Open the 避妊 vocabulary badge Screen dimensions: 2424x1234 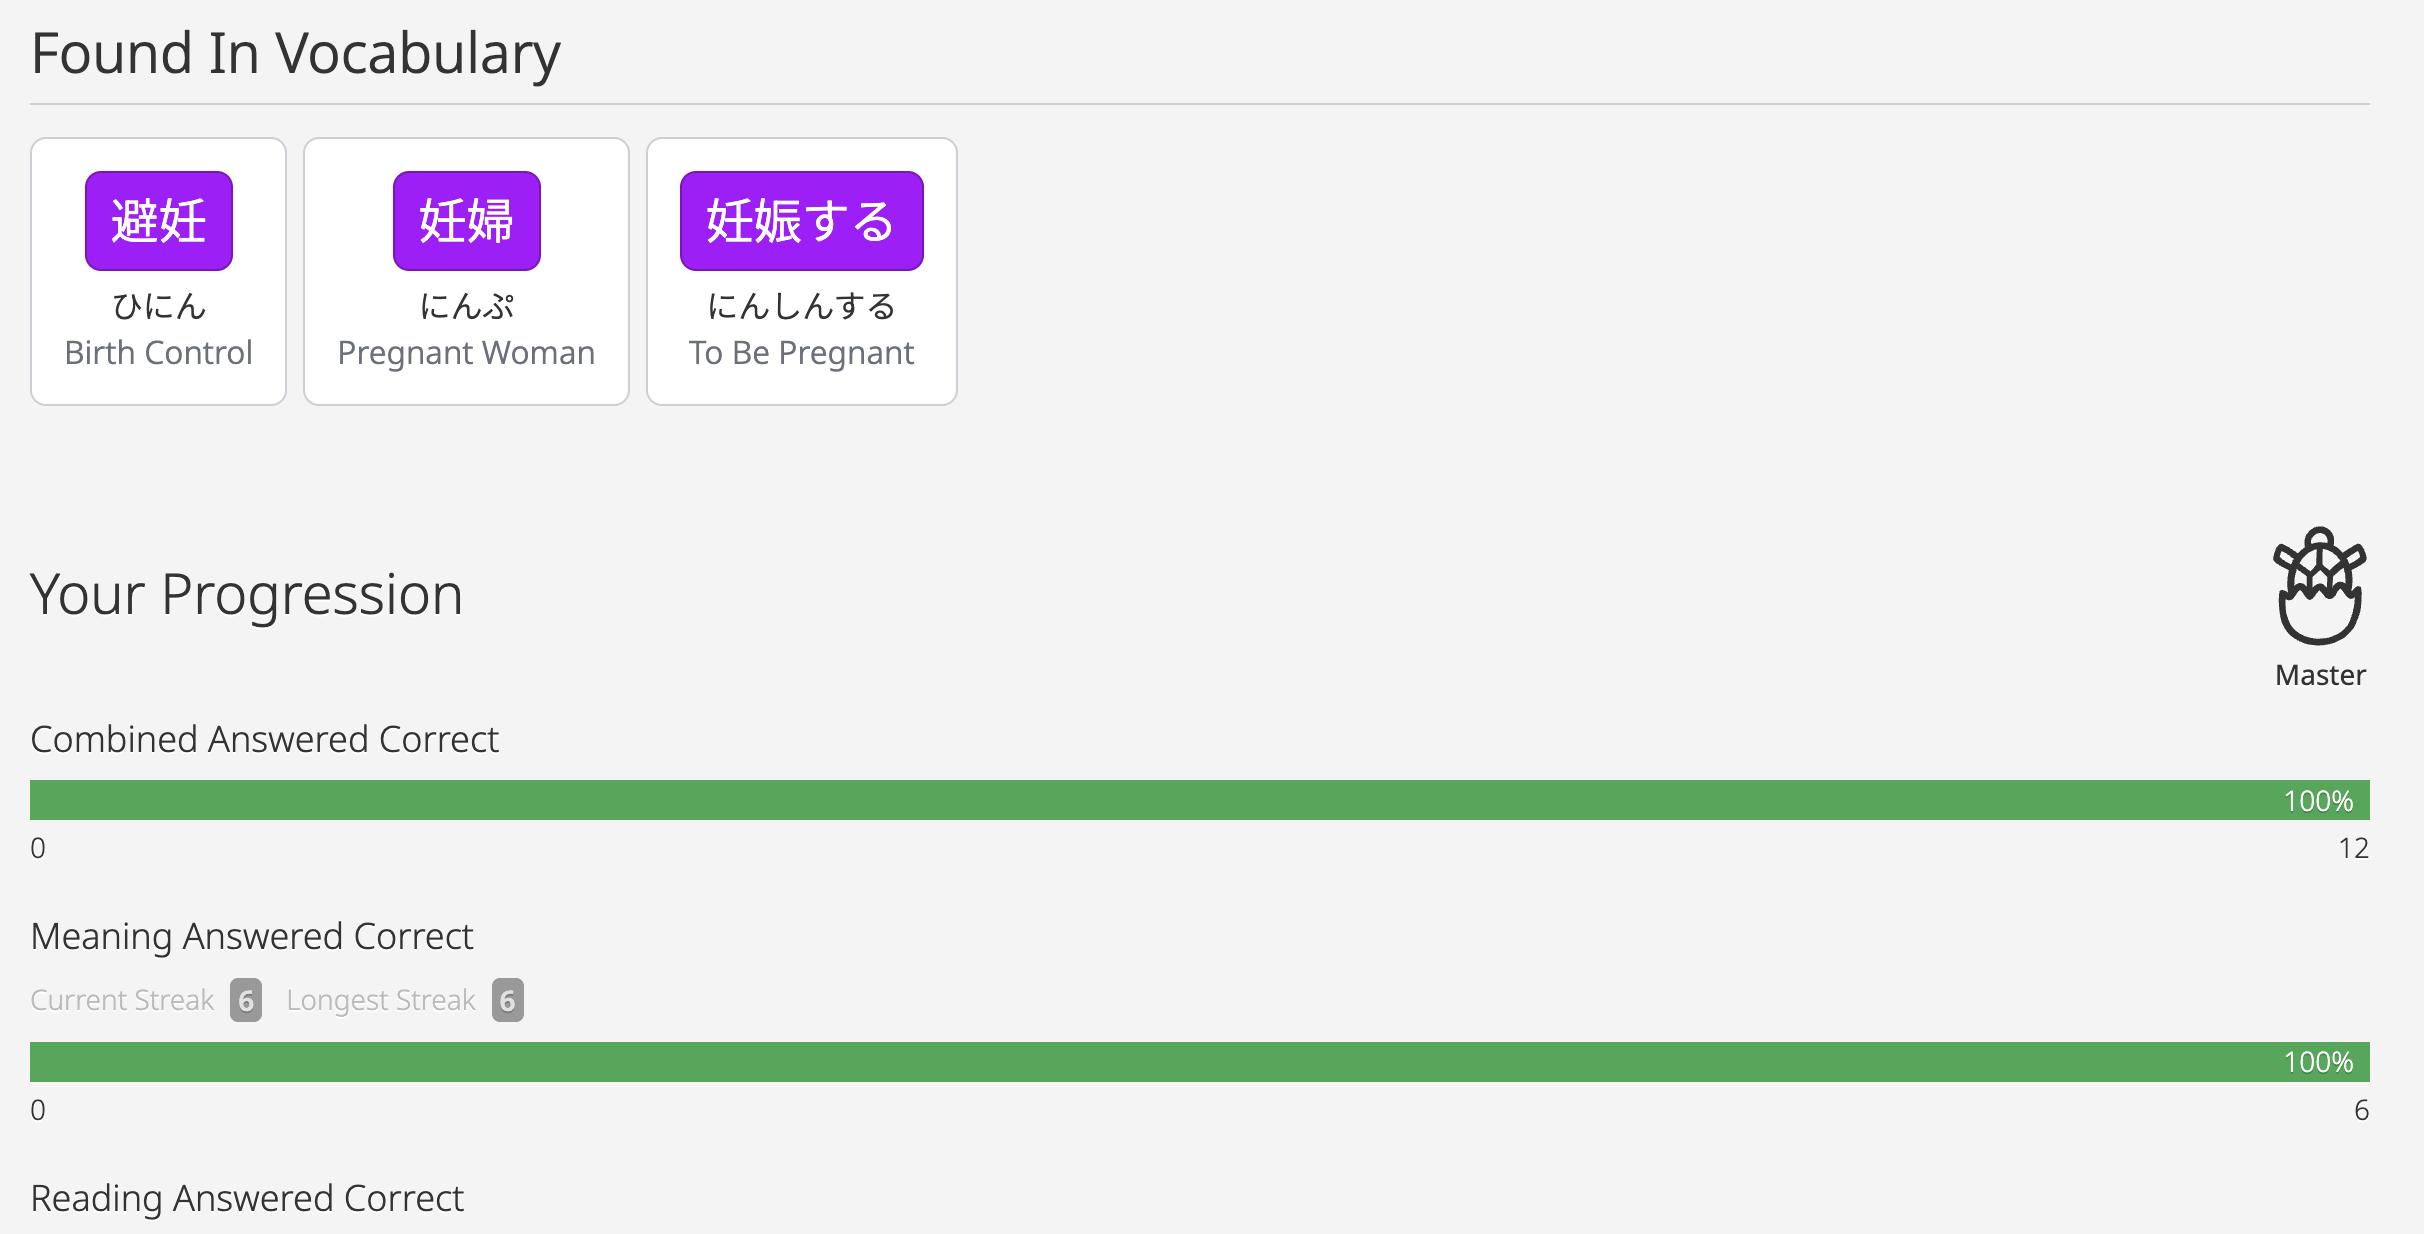pyautogui.click(x=159, y=221)
